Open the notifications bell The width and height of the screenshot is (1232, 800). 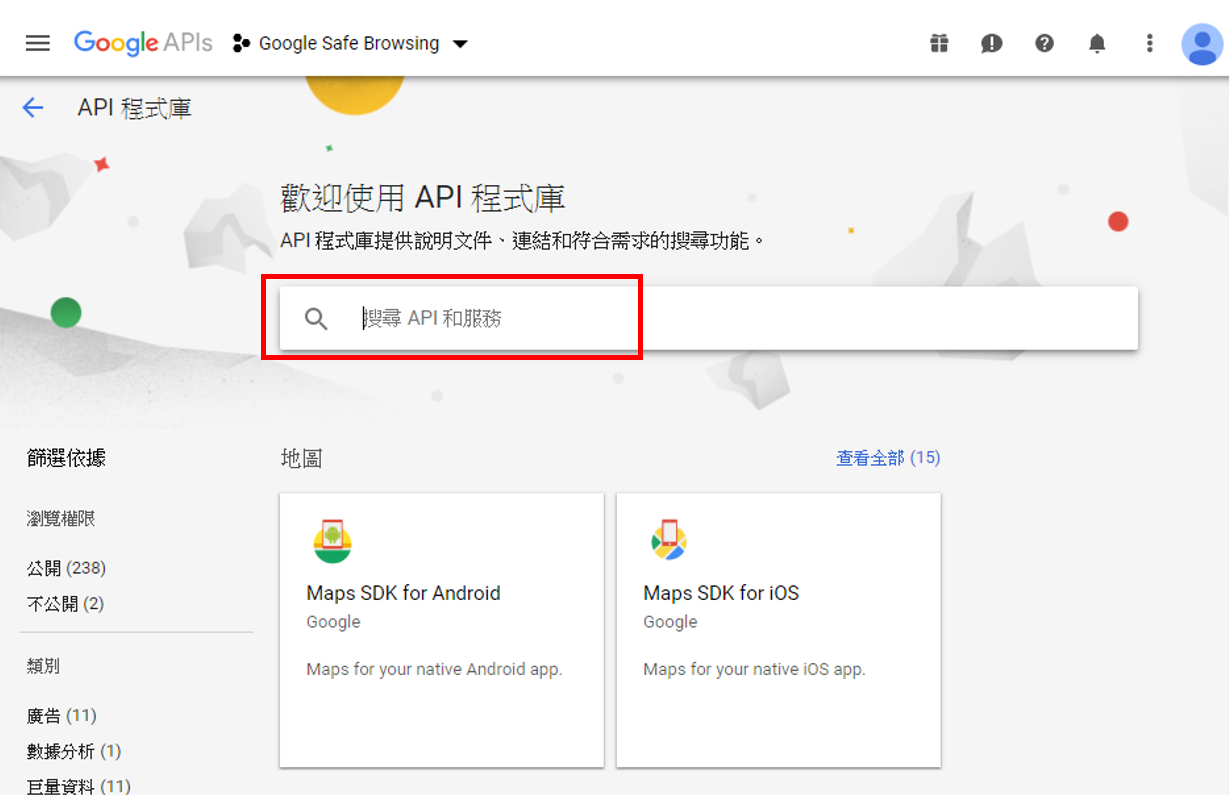pyautogui.click(x=1097, y=43)
